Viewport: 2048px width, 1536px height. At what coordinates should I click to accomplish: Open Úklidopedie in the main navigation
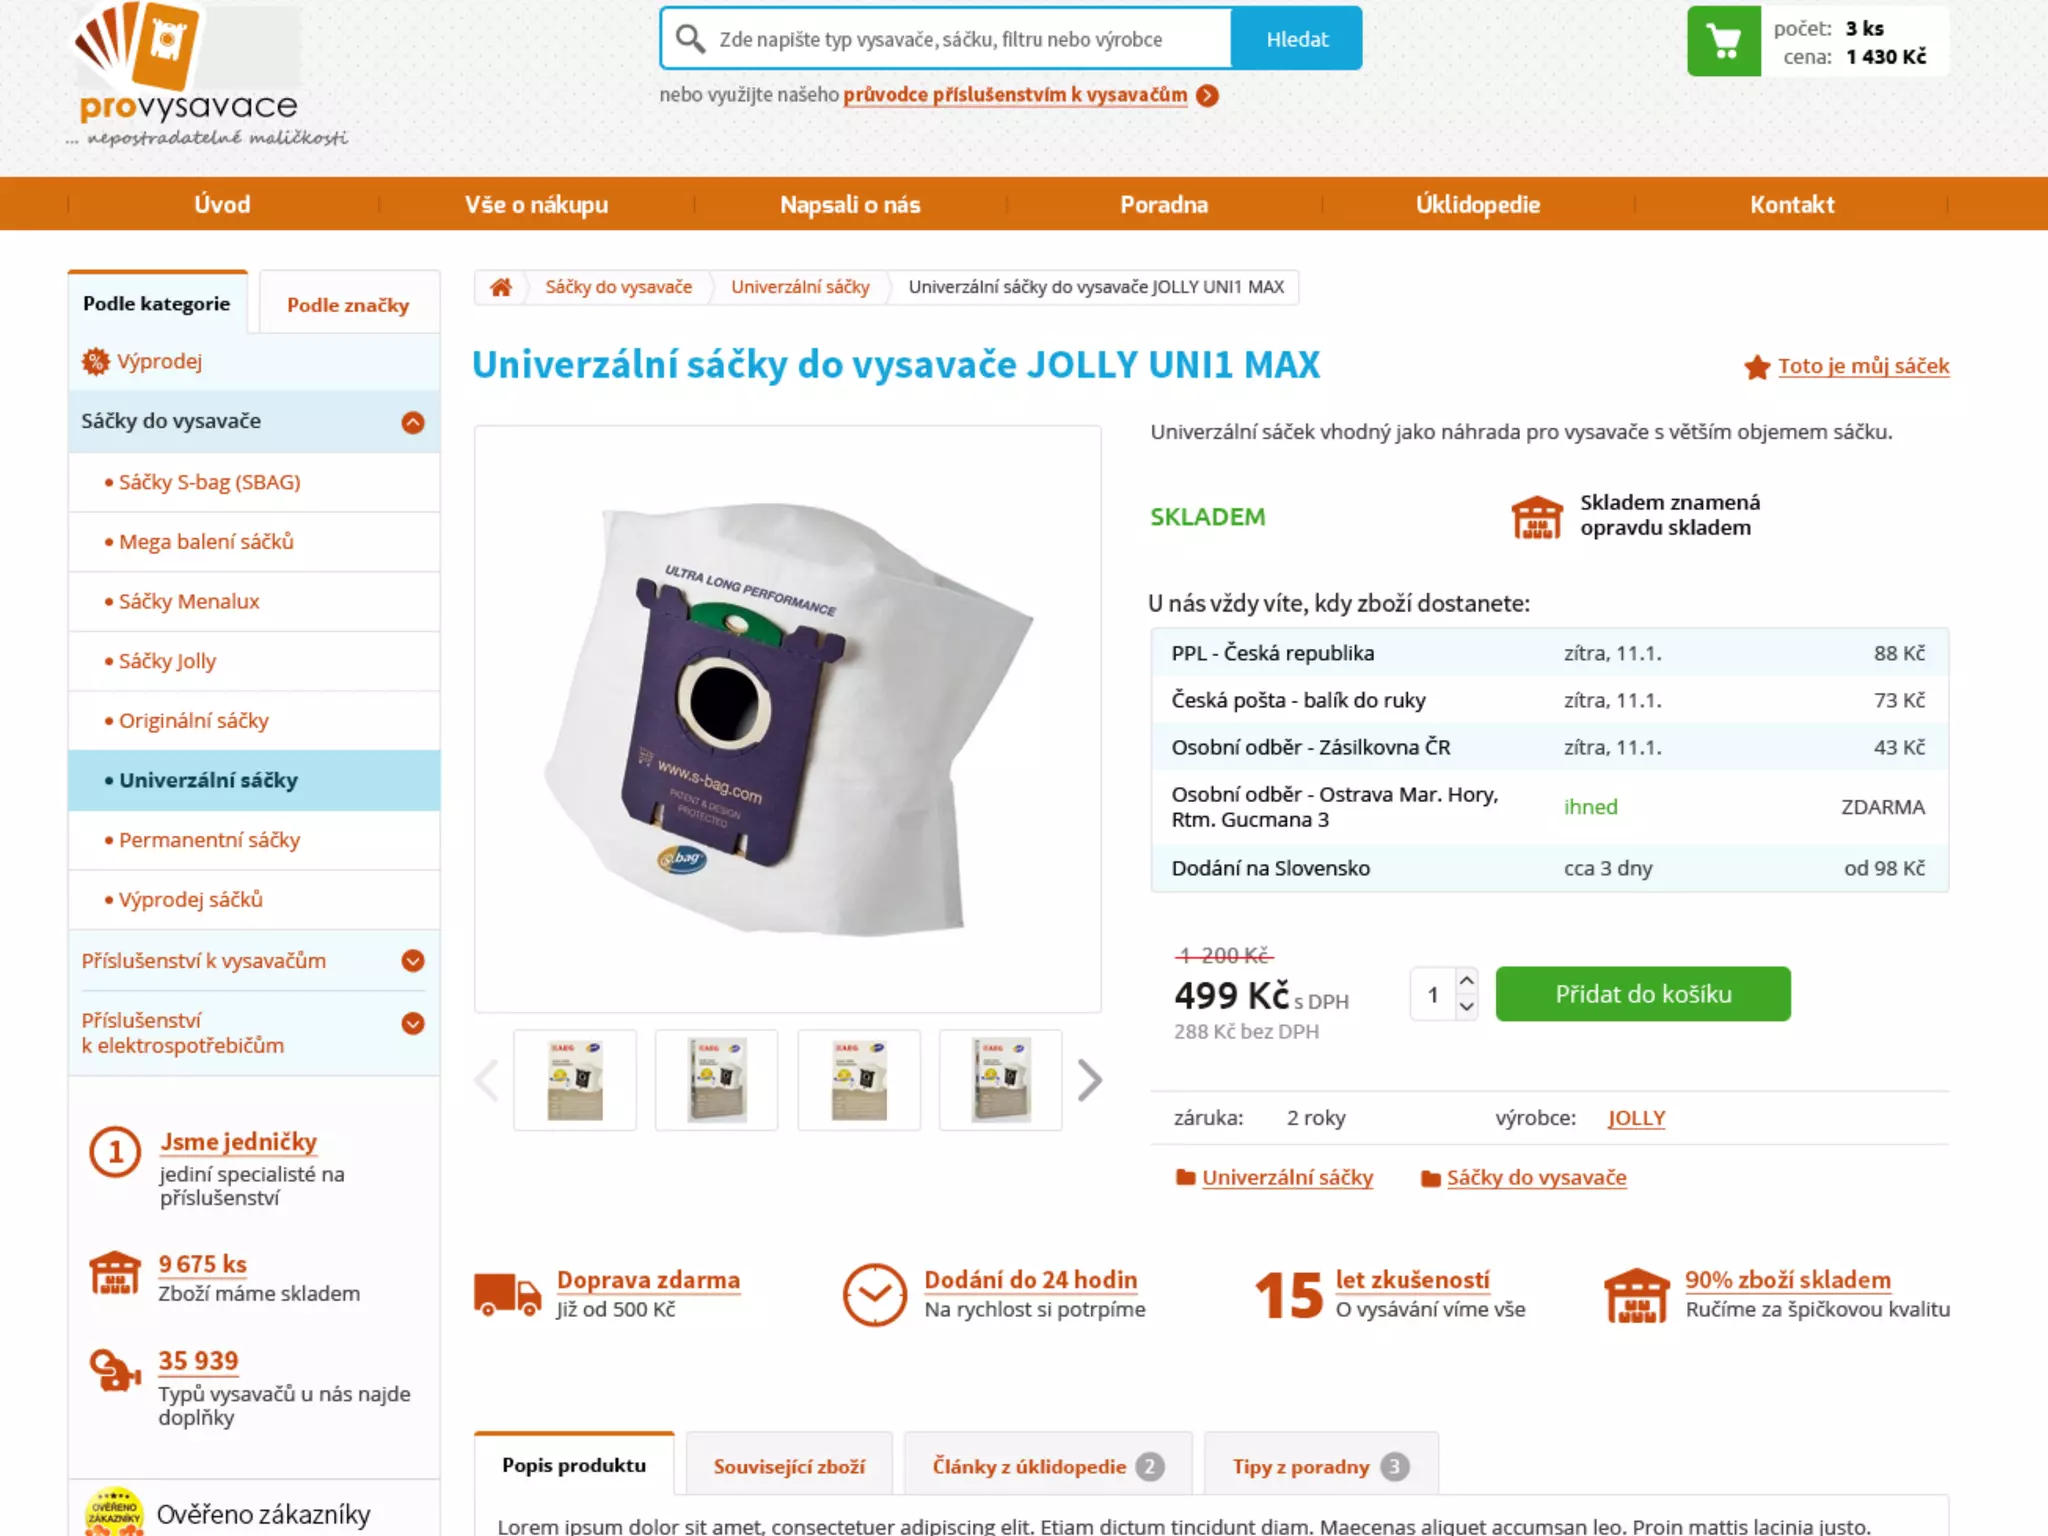click(1478, 204)
